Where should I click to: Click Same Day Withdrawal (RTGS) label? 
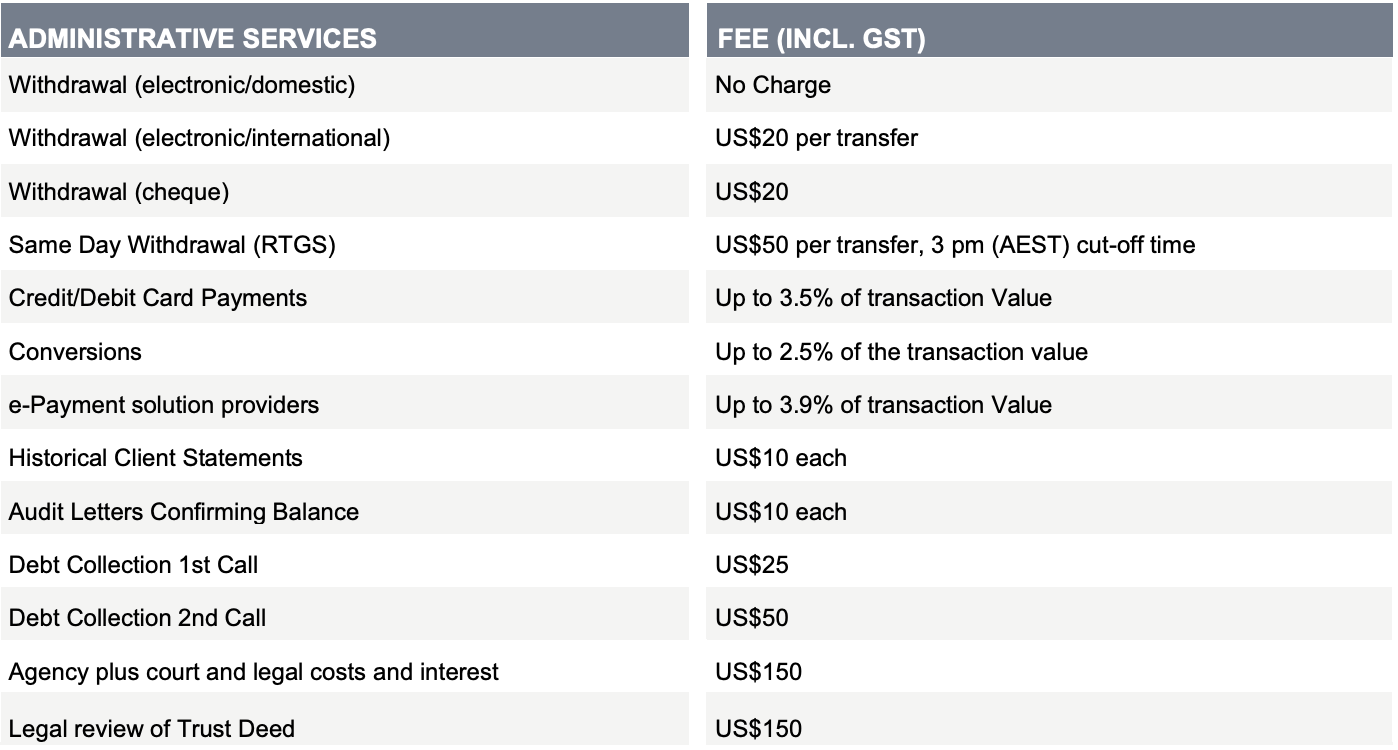click(x=172, y=244)
